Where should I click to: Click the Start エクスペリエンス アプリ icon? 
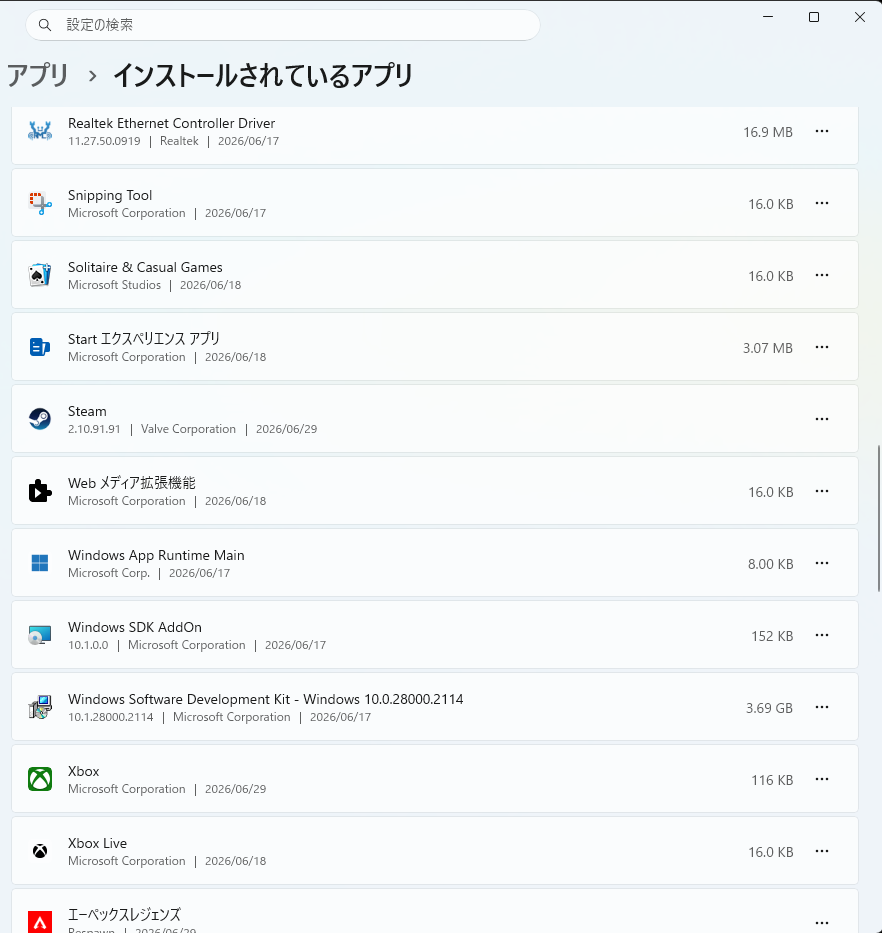[x=40, y=347]
